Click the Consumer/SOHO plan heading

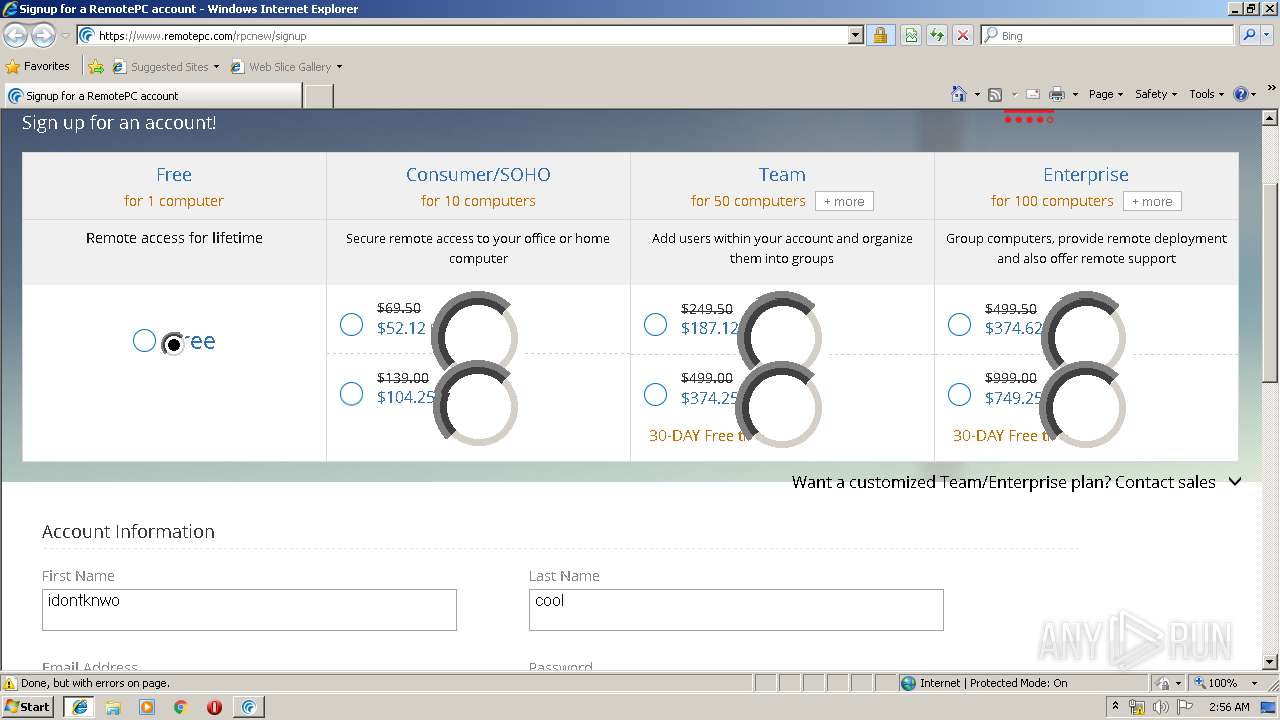point(478,174)
